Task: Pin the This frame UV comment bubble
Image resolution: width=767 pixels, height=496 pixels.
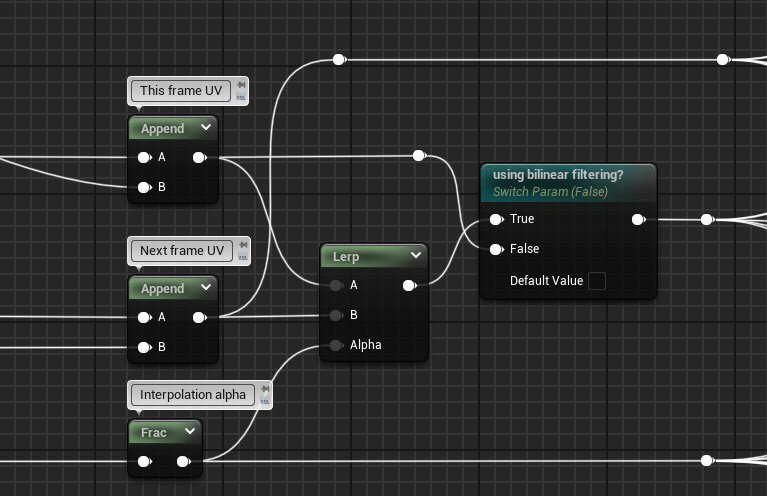Action: click(241, 85)
